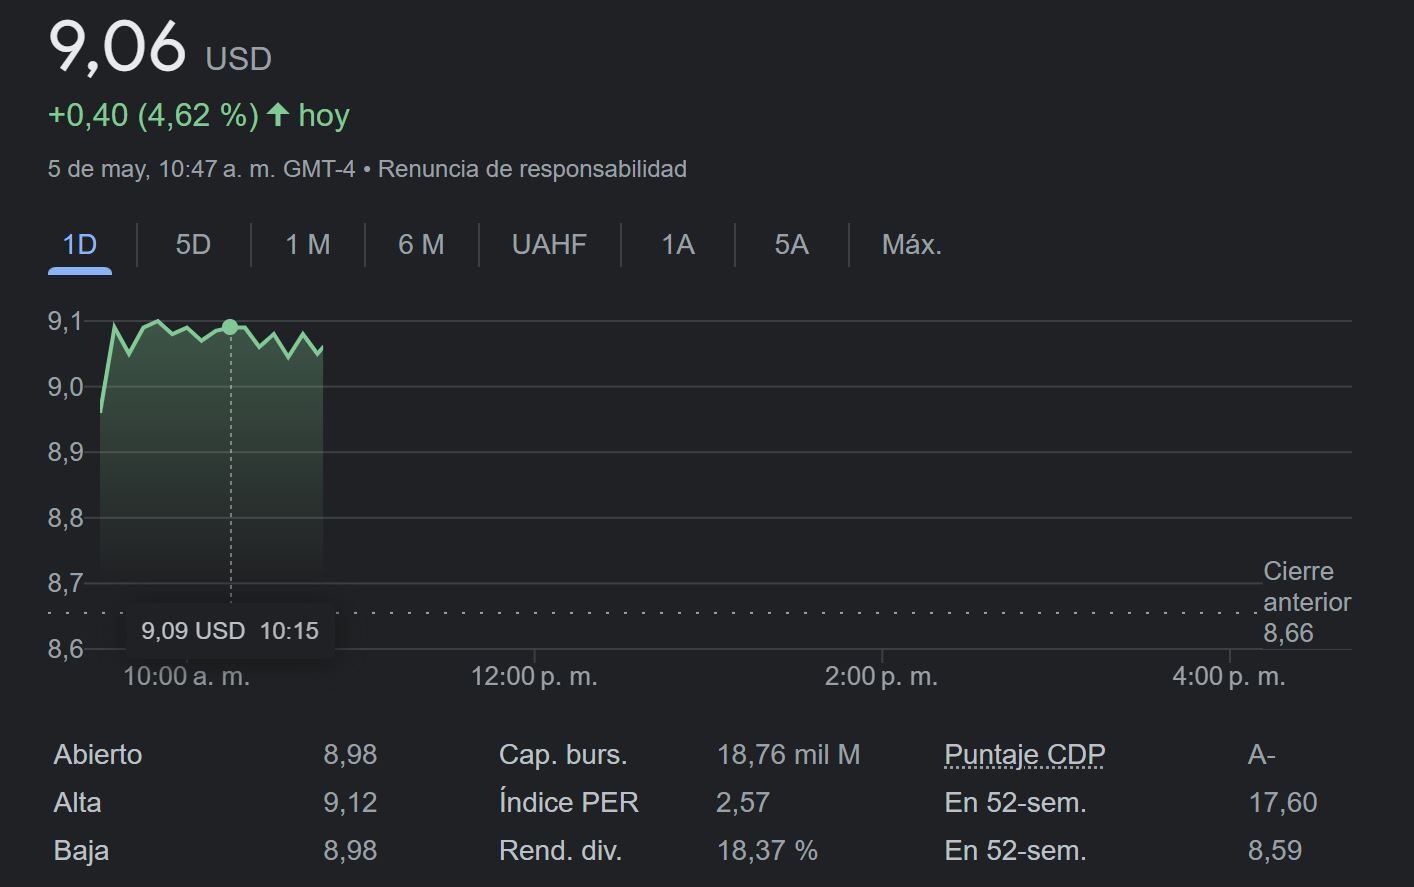1414x887 pixels.
Task: Select the UAHF year-to-date tab
Action: [549, 245]
